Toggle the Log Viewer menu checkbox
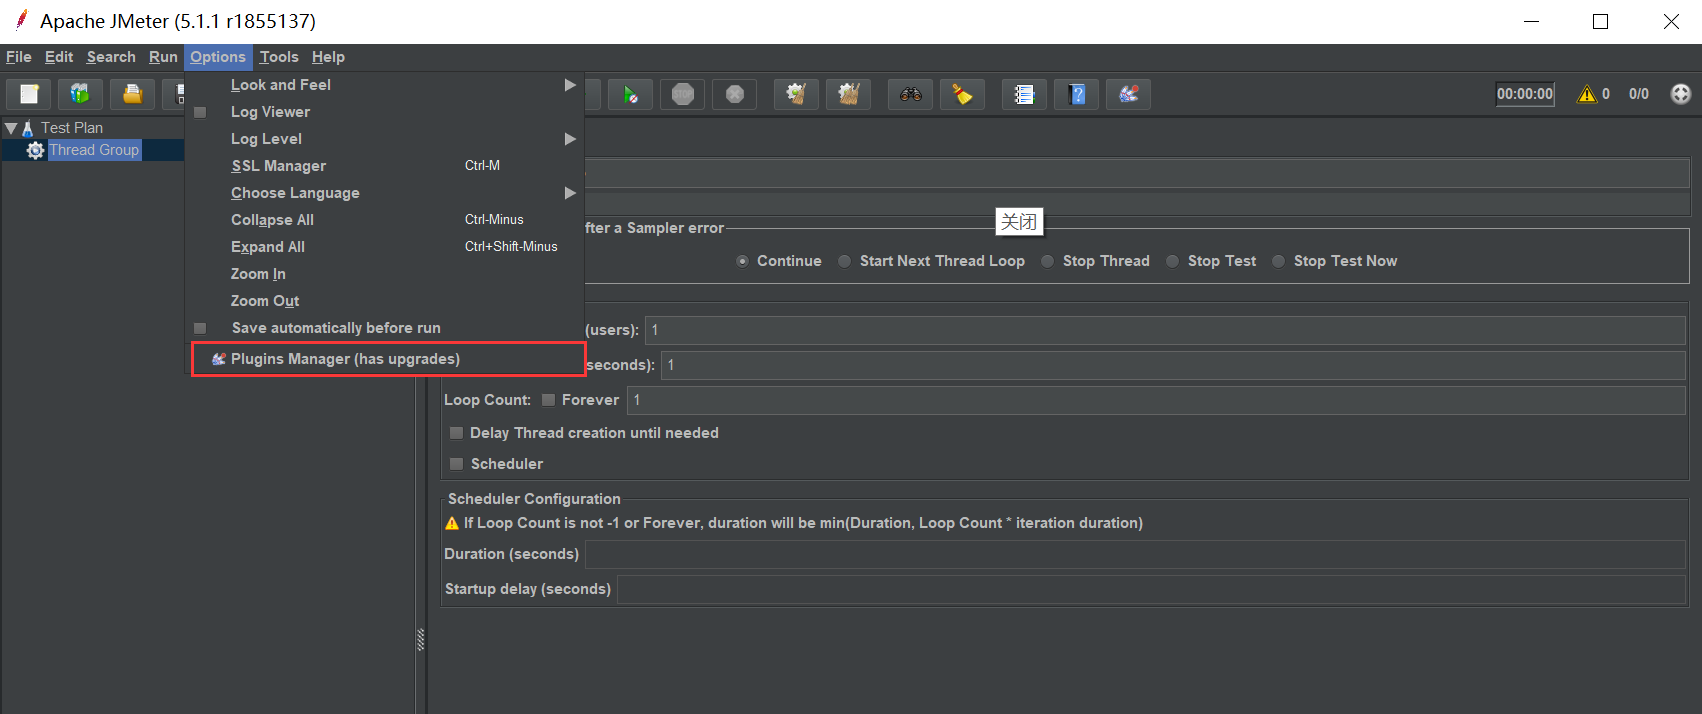1702x714 pixels. tap(200, 112)
